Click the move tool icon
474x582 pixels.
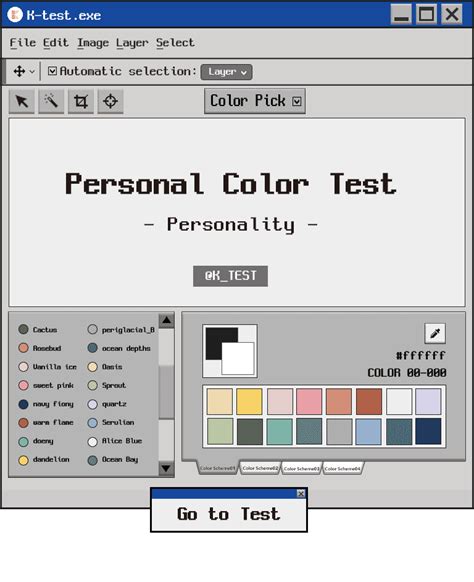coord(19,71)
